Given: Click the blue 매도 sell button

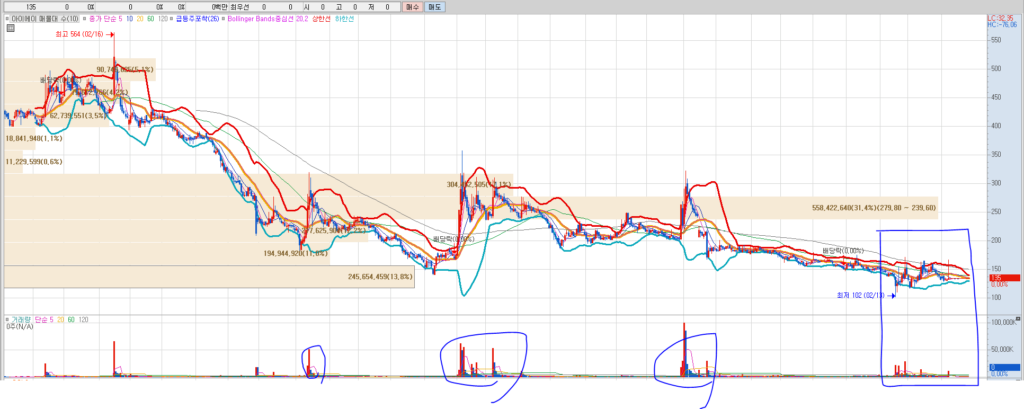Looking at the screenshot, I should [x=434, y=7].
